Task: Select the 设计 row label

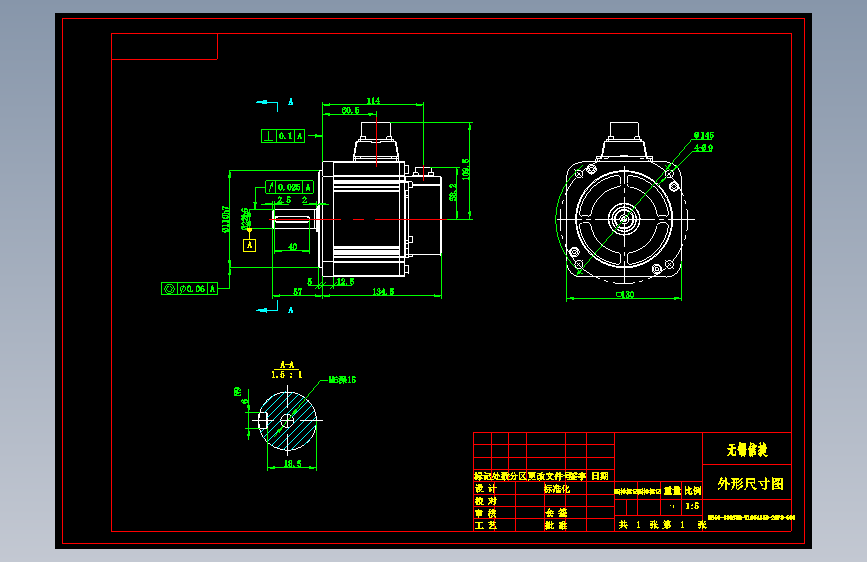Action: [486, 488]
